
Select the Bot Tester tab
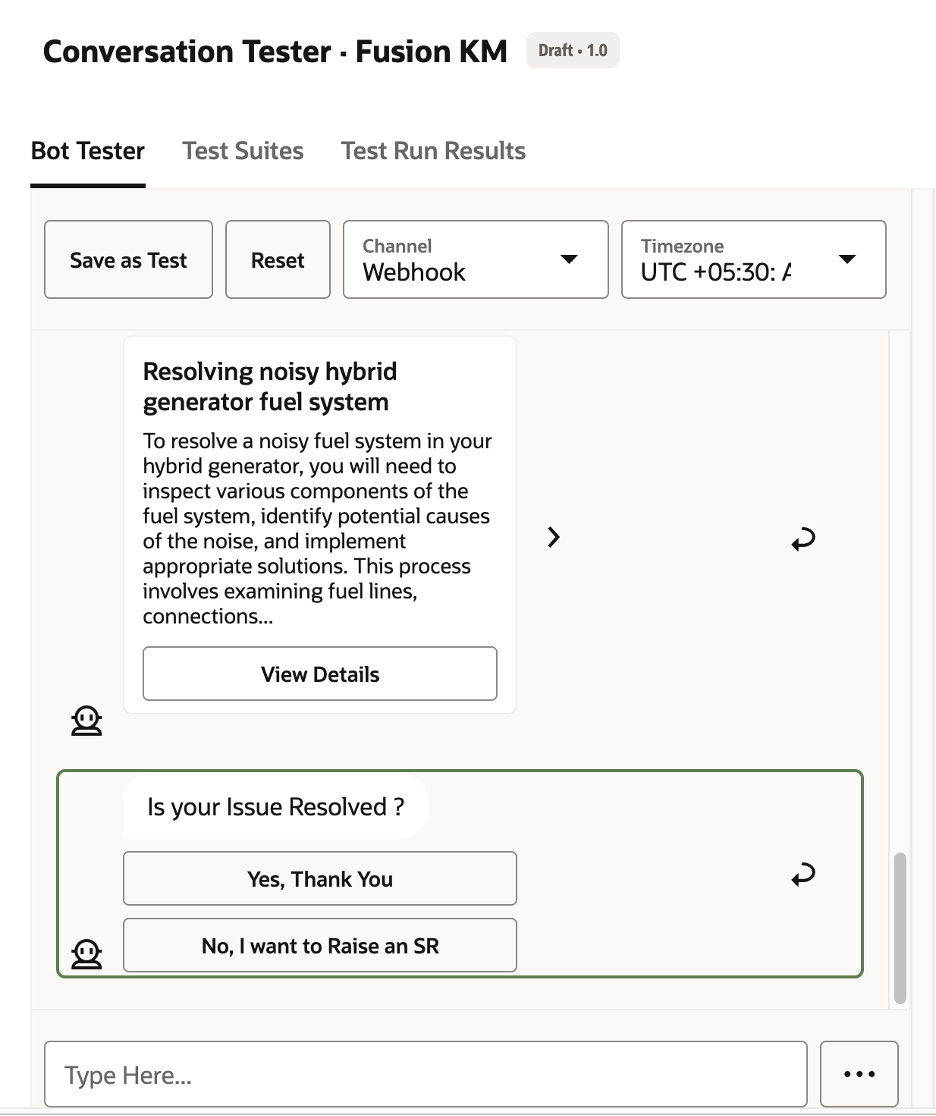click(x=88, y=151)
